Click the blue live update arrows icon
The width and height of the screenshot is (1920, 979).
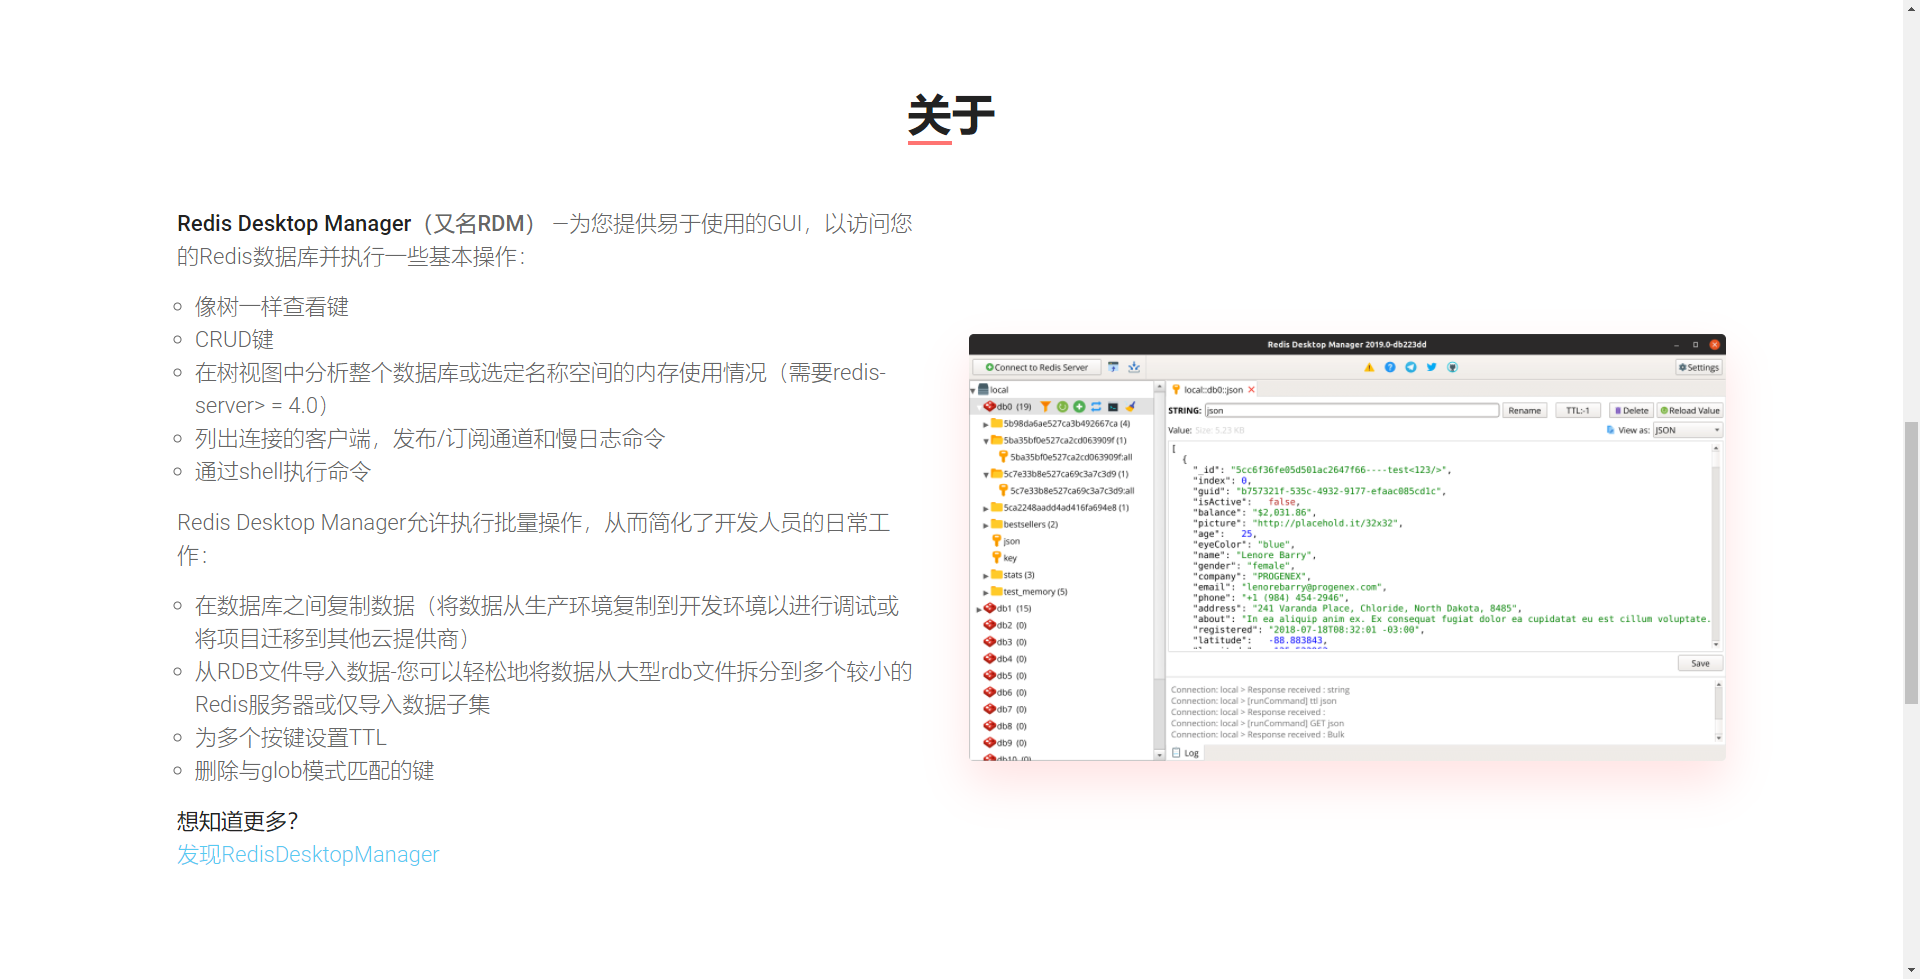[1096, 407]
